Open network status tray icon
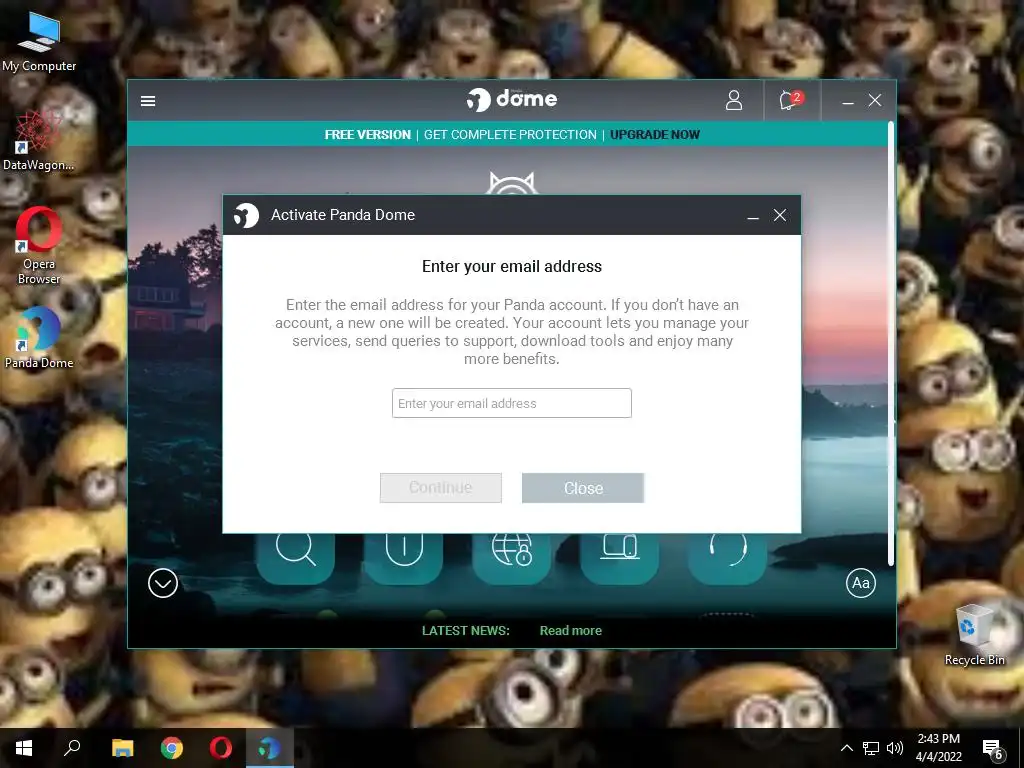 pyautogui.click(x=871, y=748)
